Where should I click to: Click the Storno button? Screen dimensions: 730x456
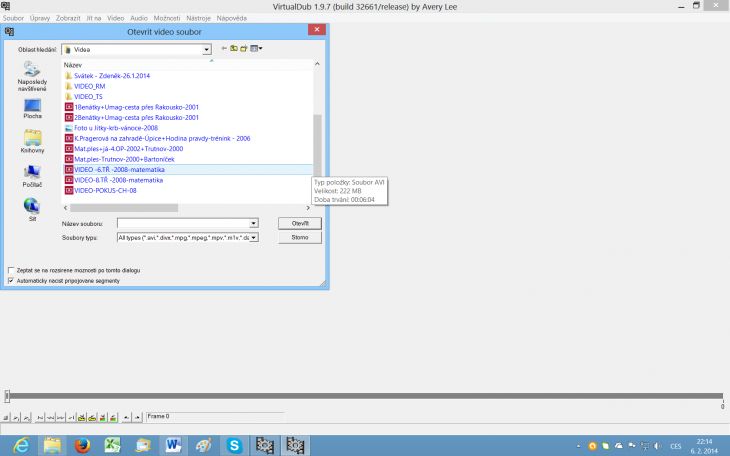tap(300, 238)
